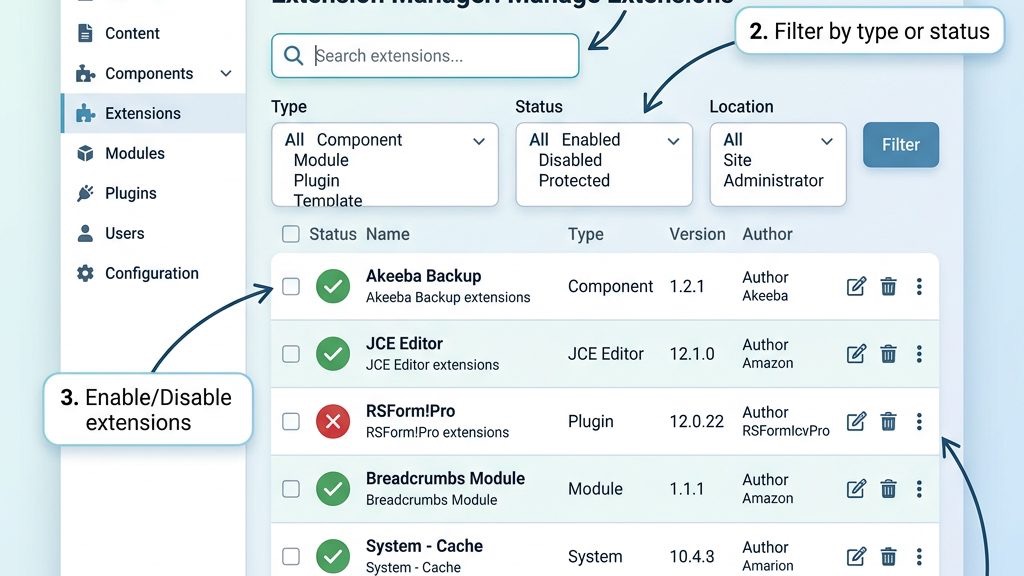Select Extensions in the sidebar menu
The image size is (1024, 576).
[x=141, y=113]
